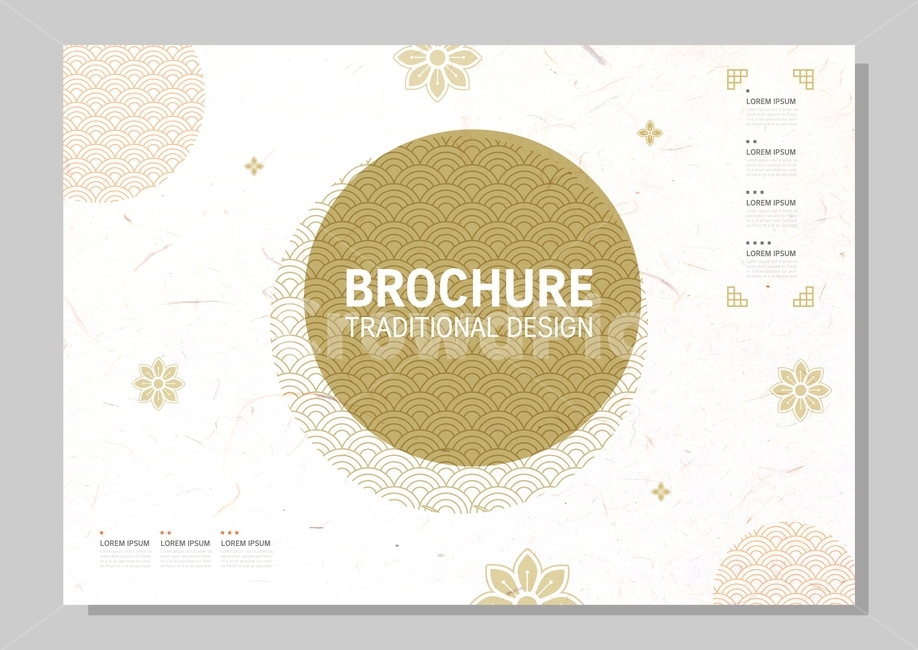Click the BROCHURE title text
This screenshot has width=918, height=650.
click(469, 288)
